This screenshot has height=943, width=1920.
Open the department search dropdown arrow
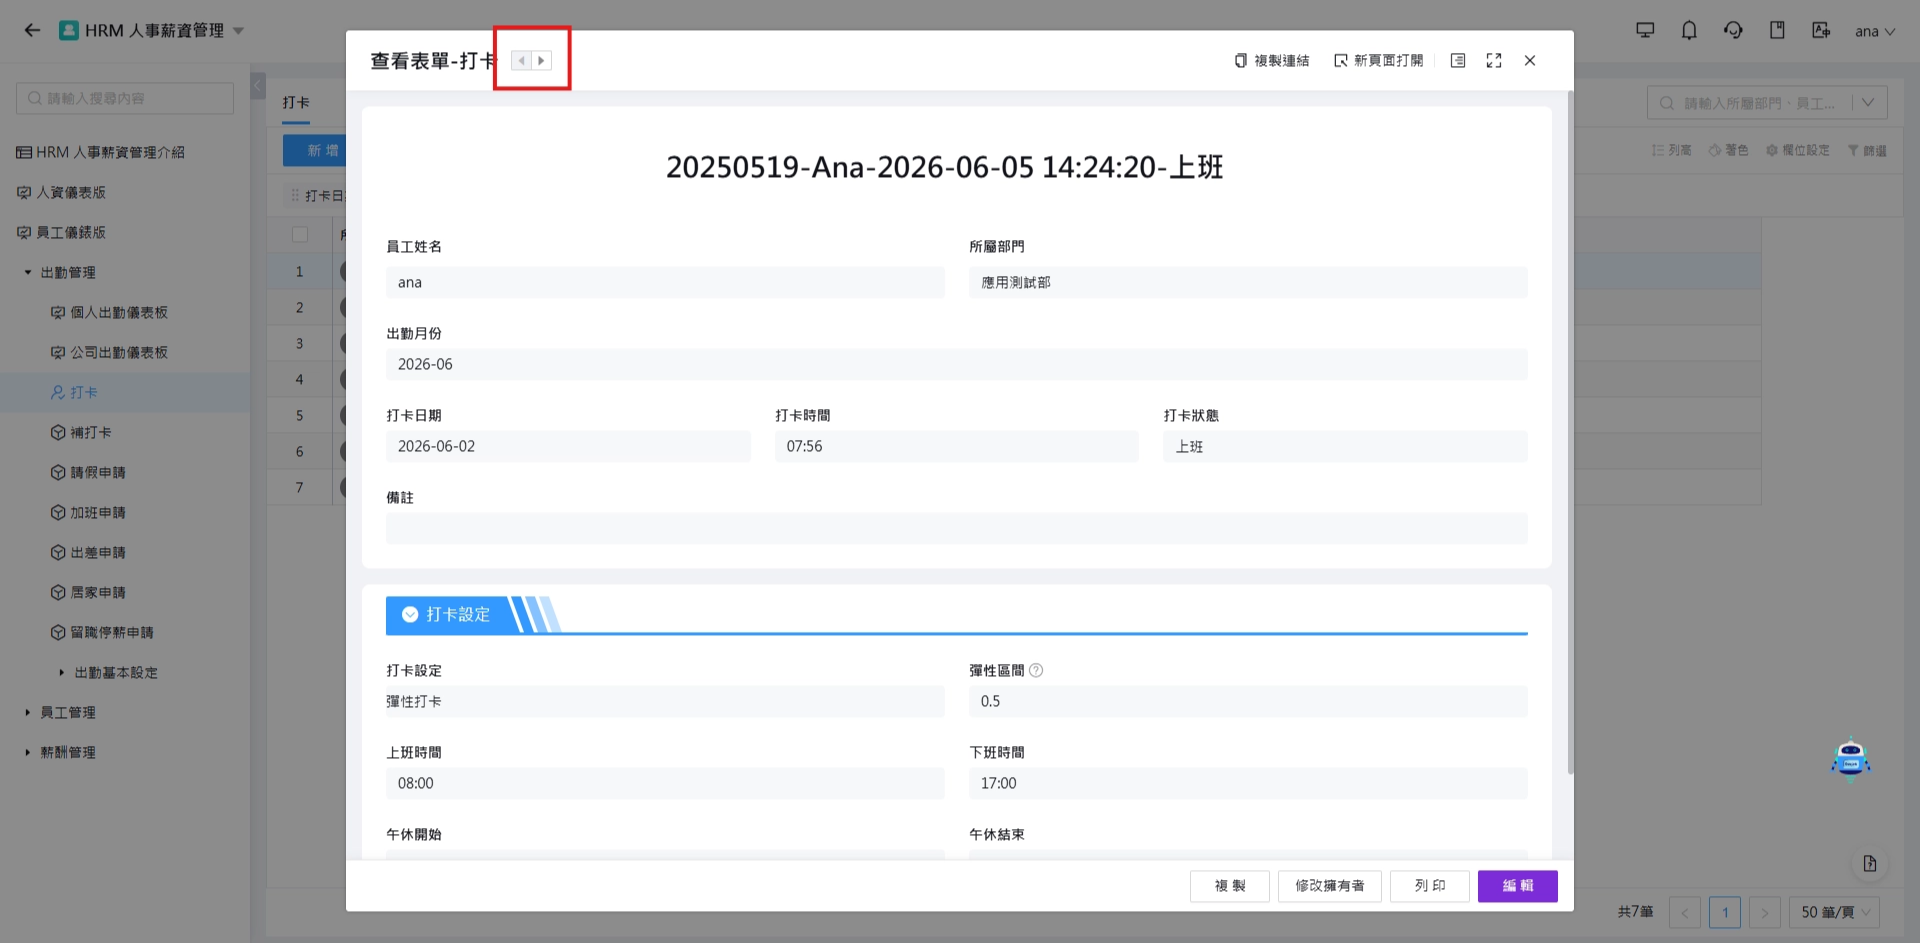tap(1868, 102)
